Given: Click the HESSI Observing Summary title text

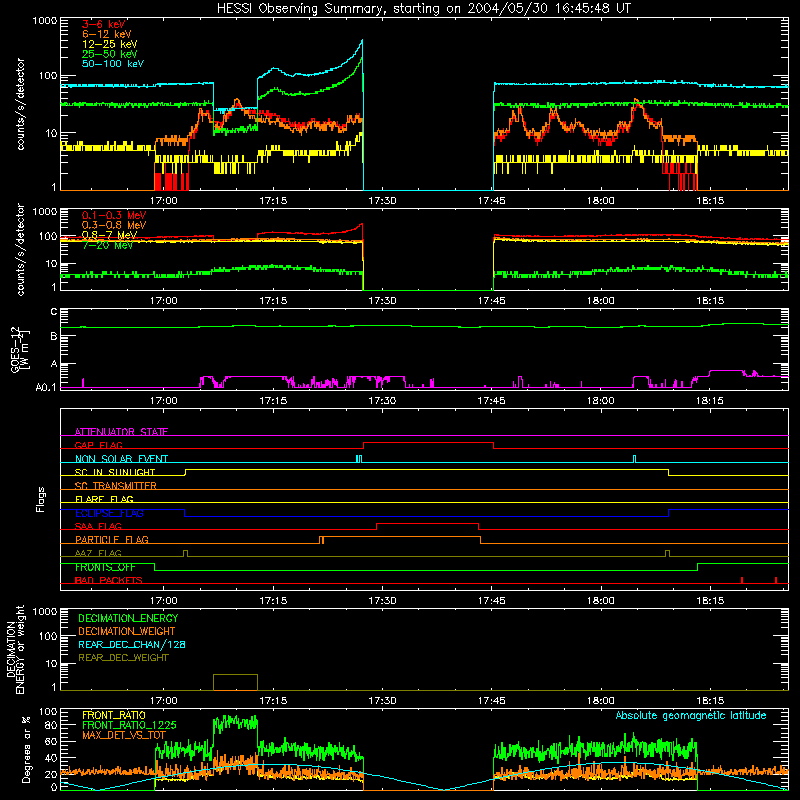Looking at the screenshot, I should [423, 8].
